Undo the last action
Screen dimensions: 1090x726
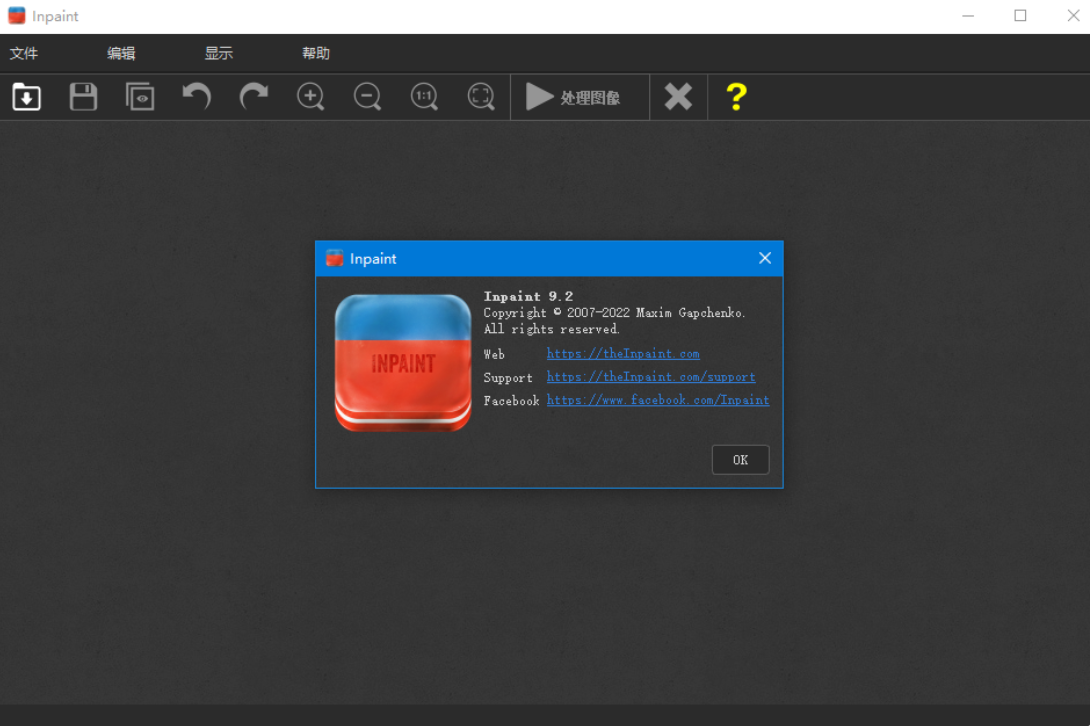tap(197, 97)
